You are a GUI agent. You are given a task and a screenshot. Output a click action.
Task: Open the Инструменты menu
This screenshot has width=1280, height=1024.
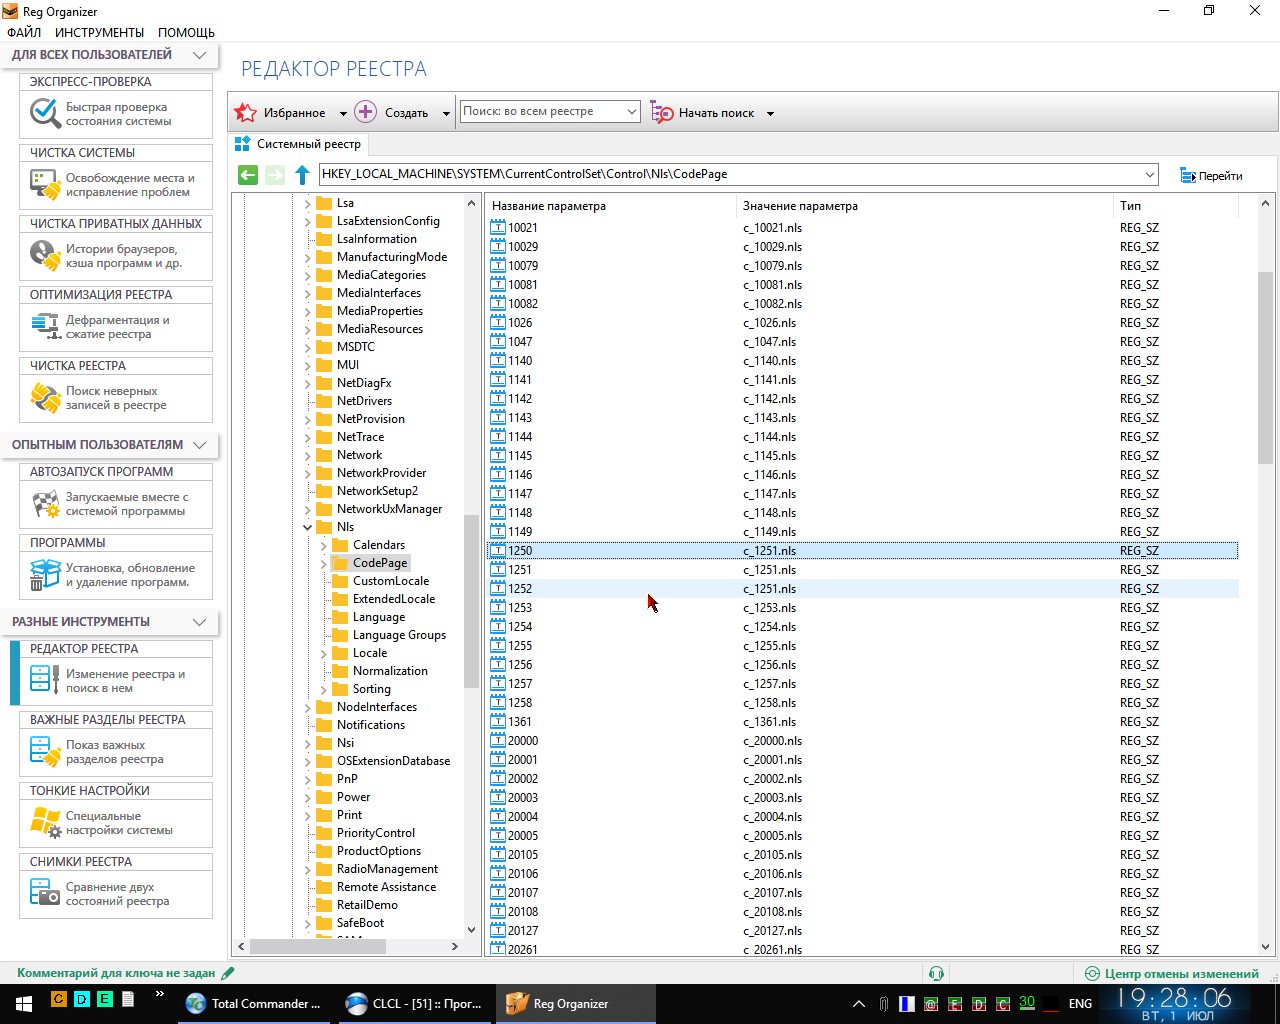coord(99,32)
